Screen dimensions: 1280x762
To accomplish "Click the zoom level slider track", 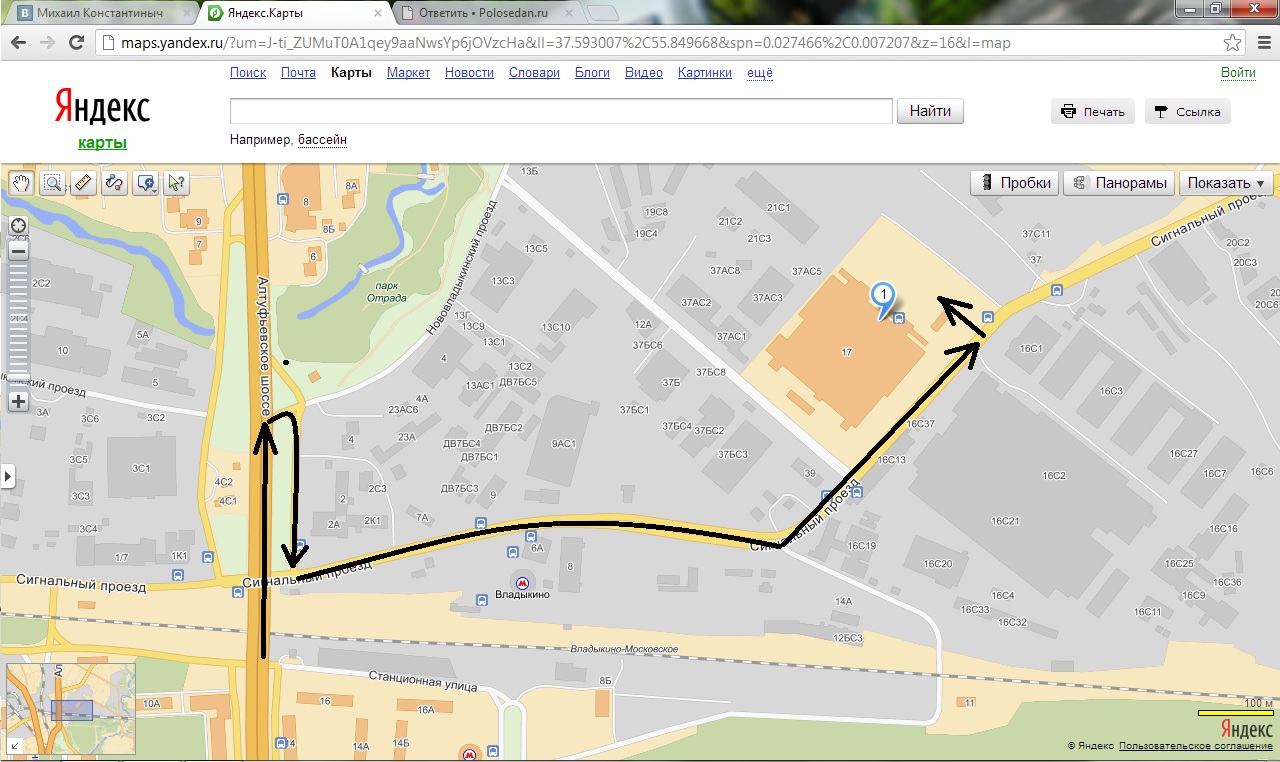I will (18, 327).
